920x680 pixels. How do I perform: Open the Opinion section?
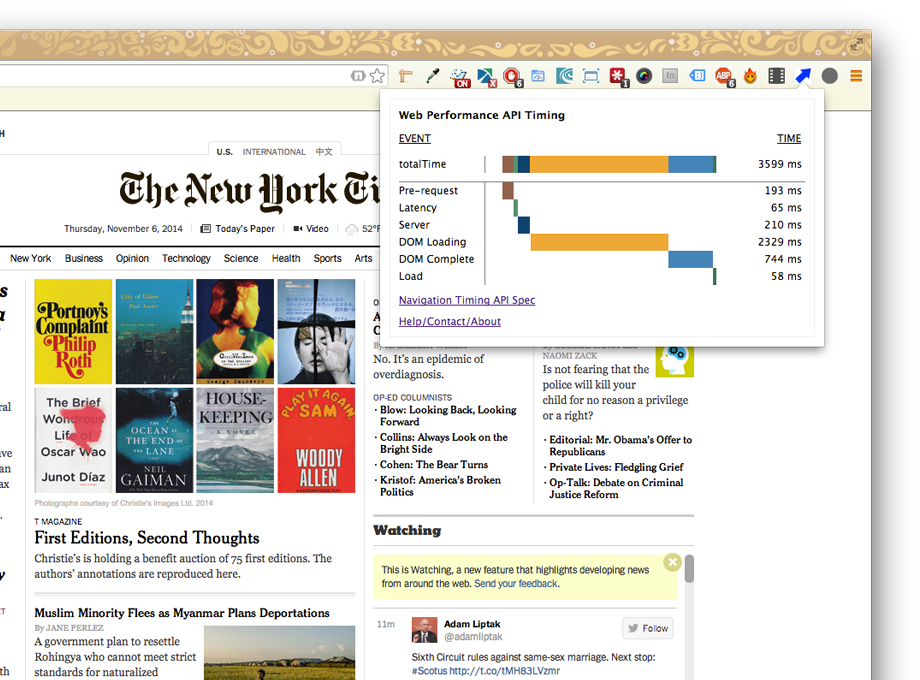132,258
